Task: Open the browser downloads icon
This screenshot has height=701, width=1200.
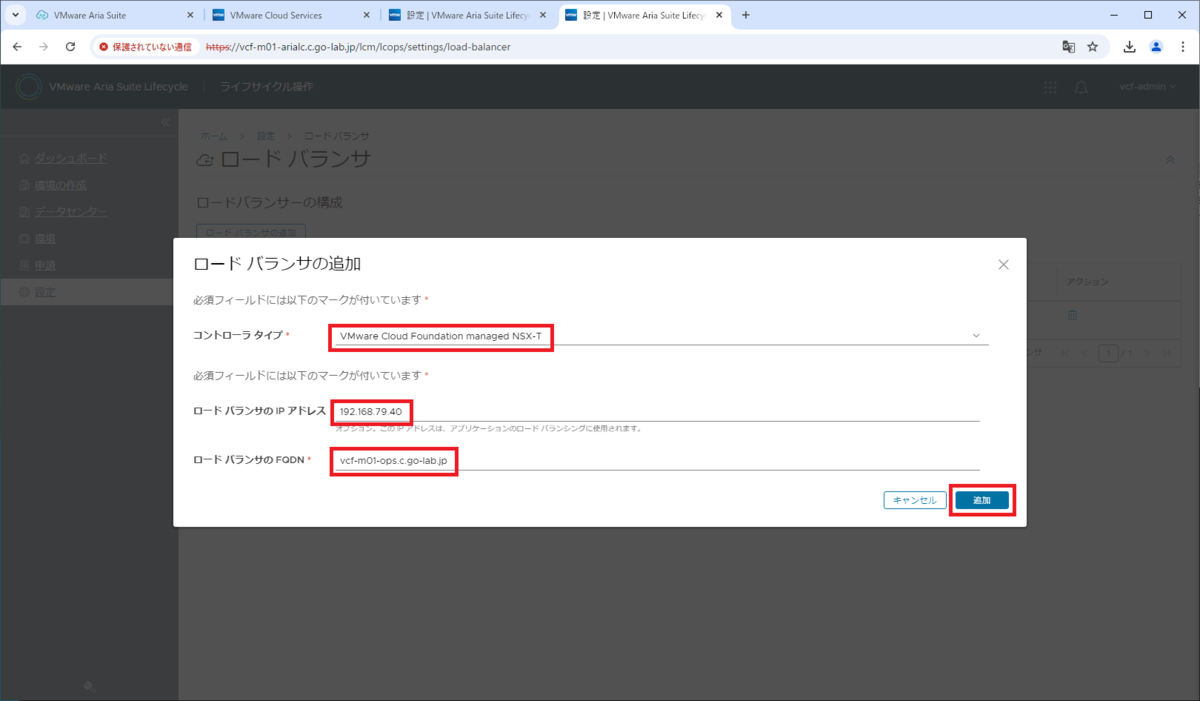Action: (x=1130, y=47)
